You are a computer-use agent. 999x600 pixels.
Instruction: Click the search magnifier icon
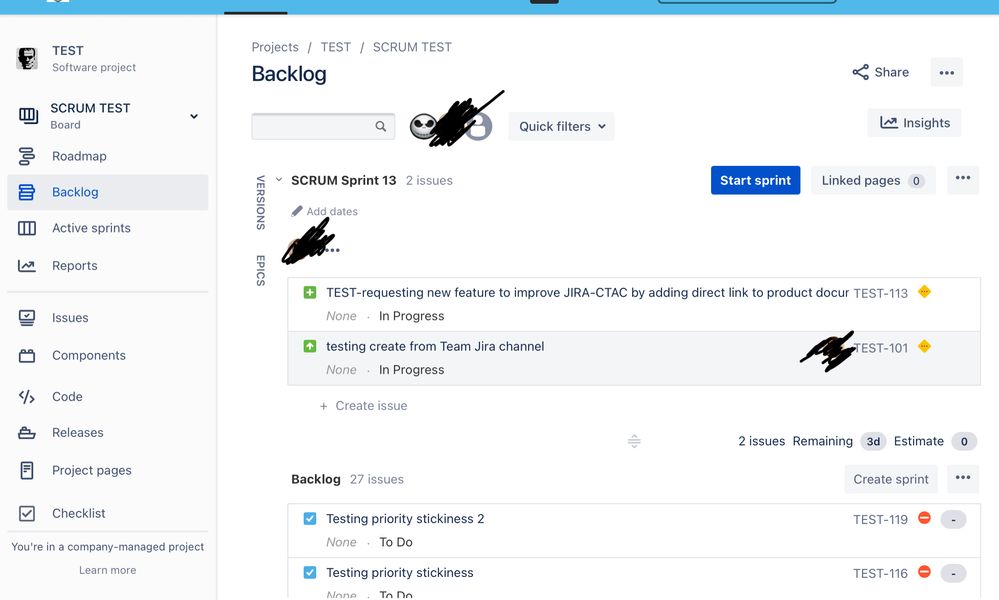point(380,126)
